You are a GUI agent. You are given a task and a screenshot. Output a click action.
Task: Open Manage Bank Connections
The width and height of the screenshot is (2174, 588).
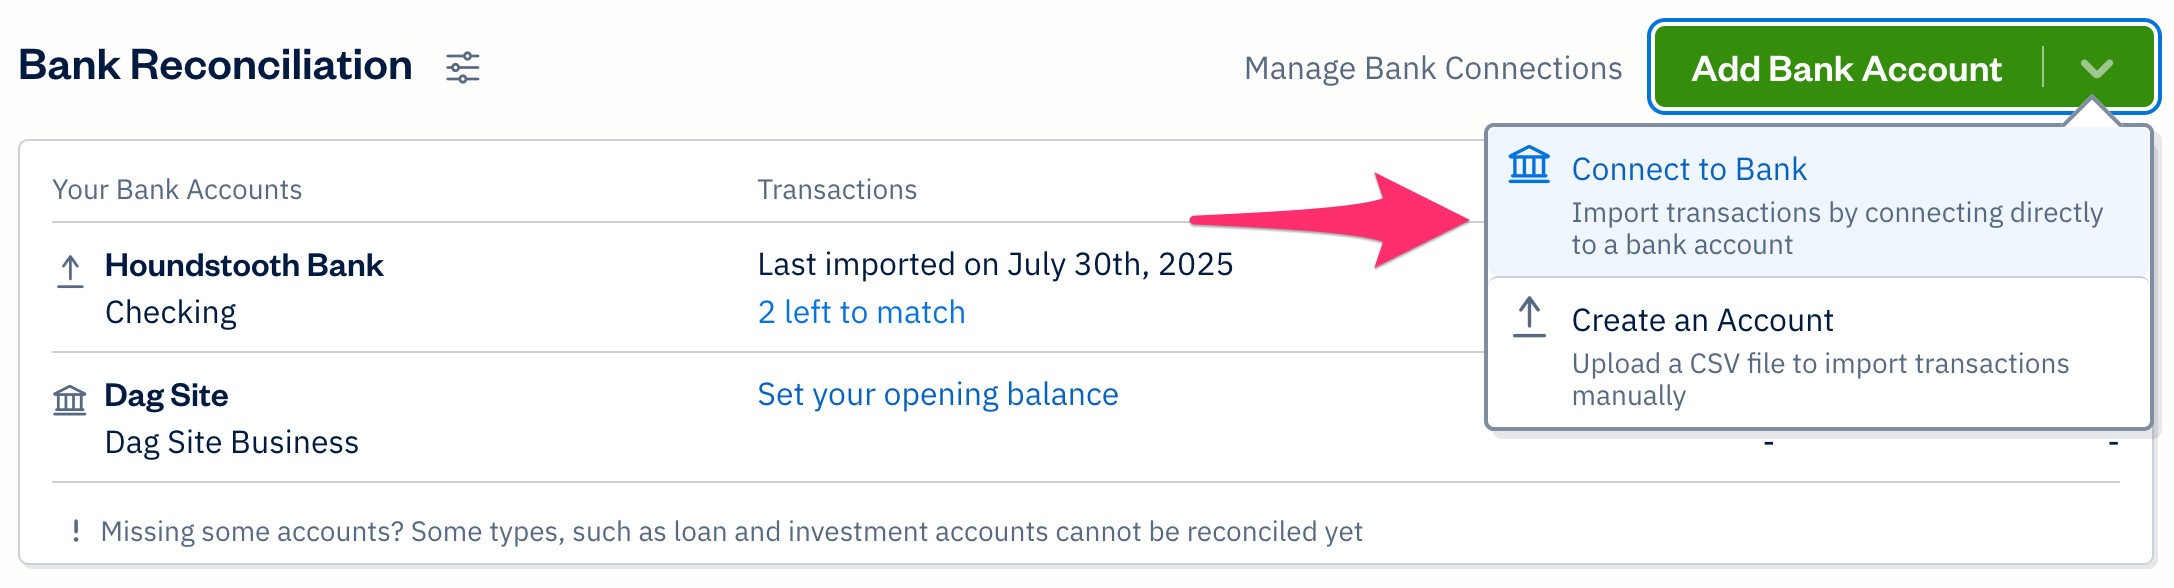pos(1432,68)
